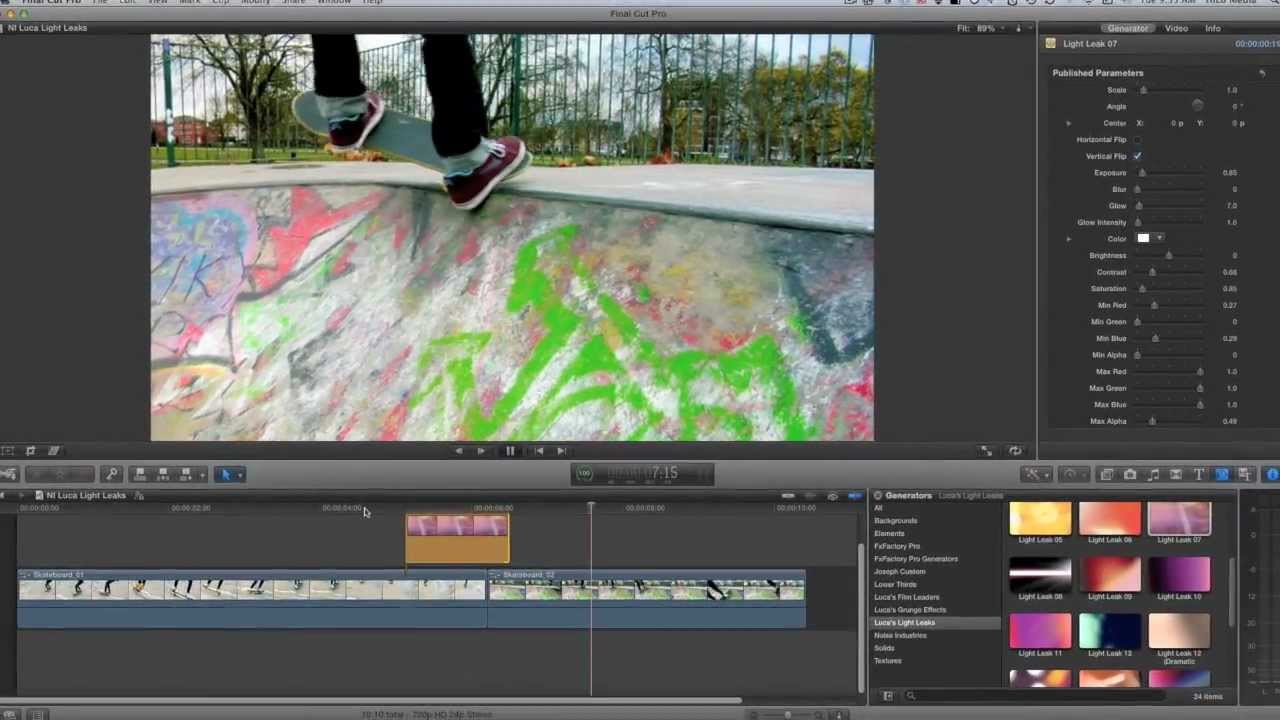Select the Skateboard_02 clip in timeline
The width and height of the screenshot is (1280, 720).
646,598
